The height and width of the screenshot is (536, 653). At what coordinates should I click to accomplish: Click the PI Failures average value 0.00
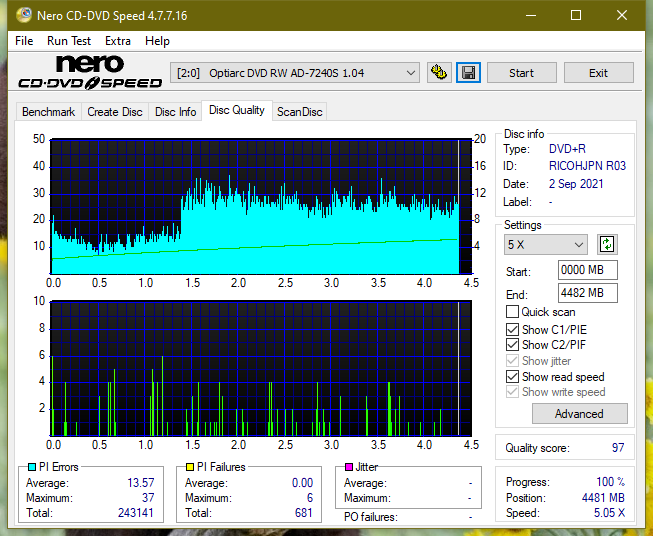click(302, 483)
